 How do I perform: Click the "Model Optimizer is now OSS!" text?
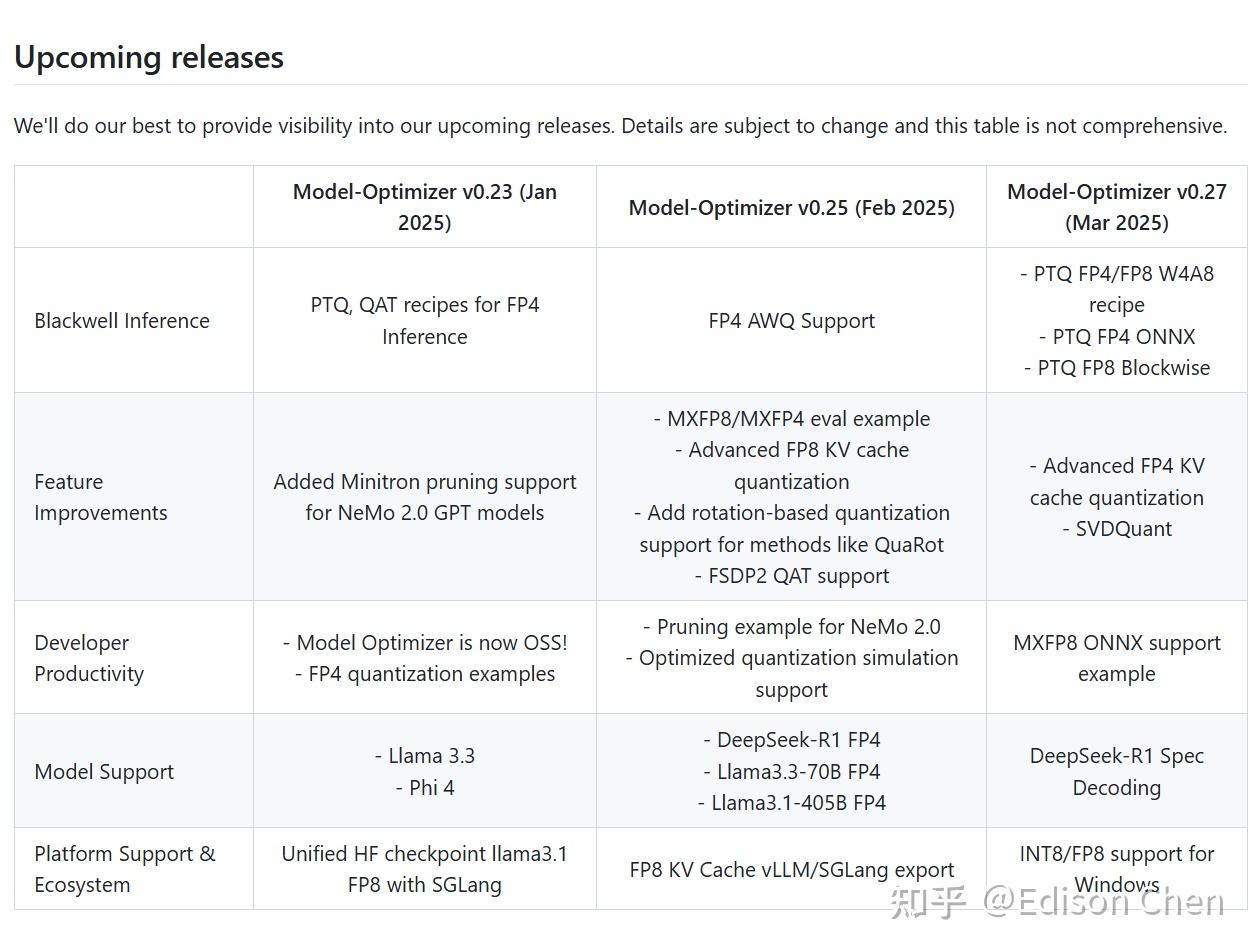[431, 643]
